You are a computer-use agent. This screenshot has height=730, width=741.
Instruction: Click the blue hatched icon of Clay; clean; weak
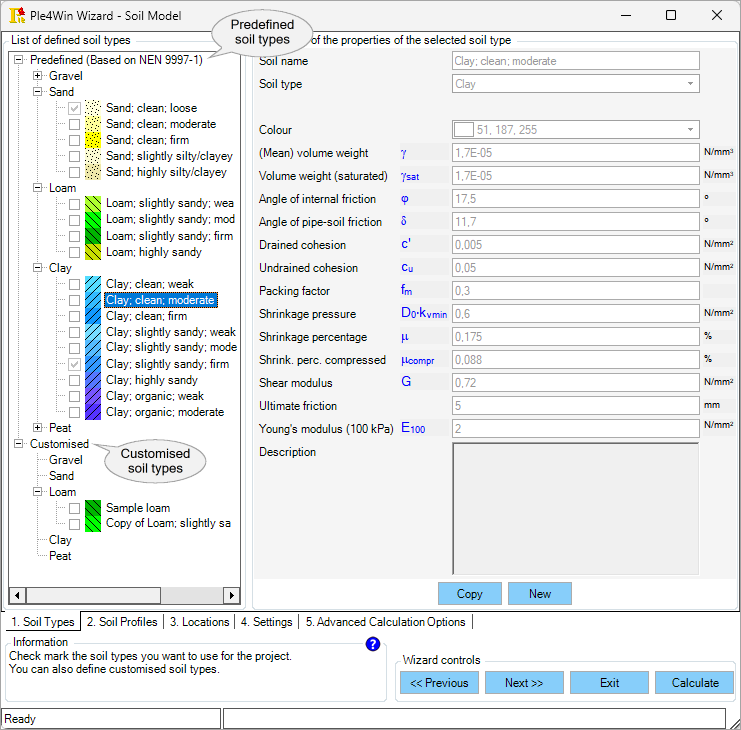94,284
